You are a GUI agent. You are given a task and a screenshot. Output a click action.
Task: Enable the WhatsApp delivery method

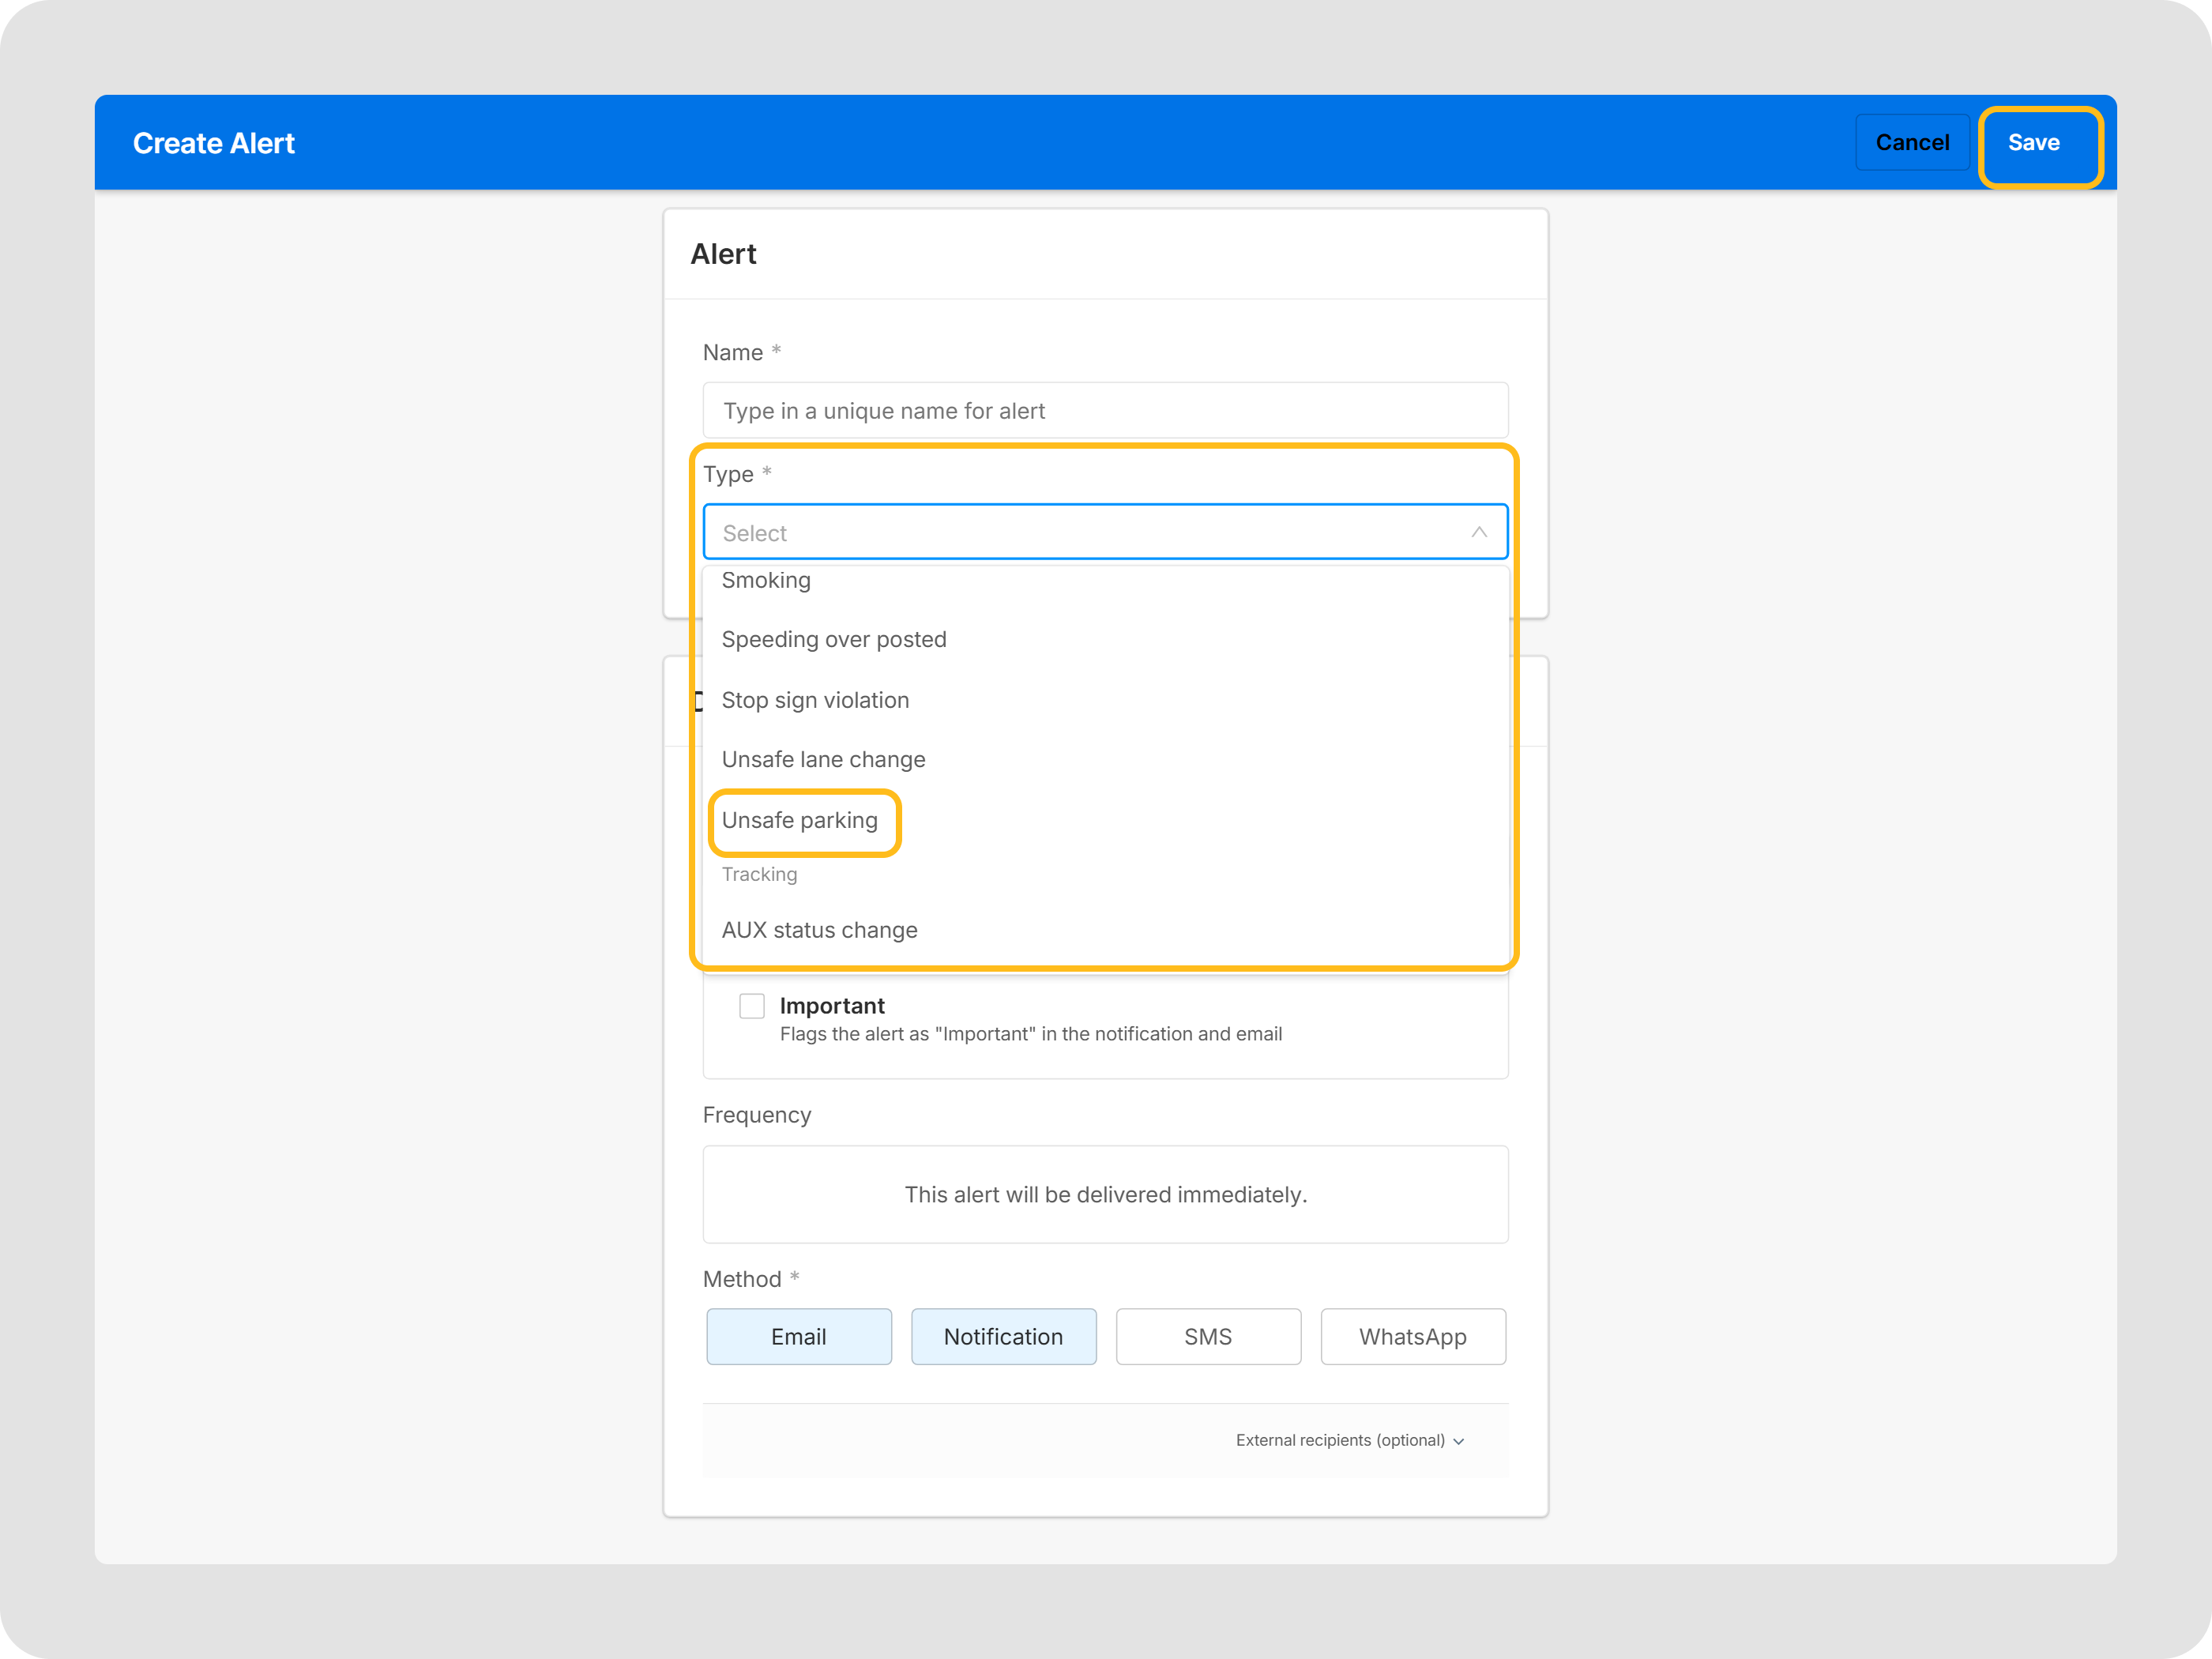(1412, 1336)
